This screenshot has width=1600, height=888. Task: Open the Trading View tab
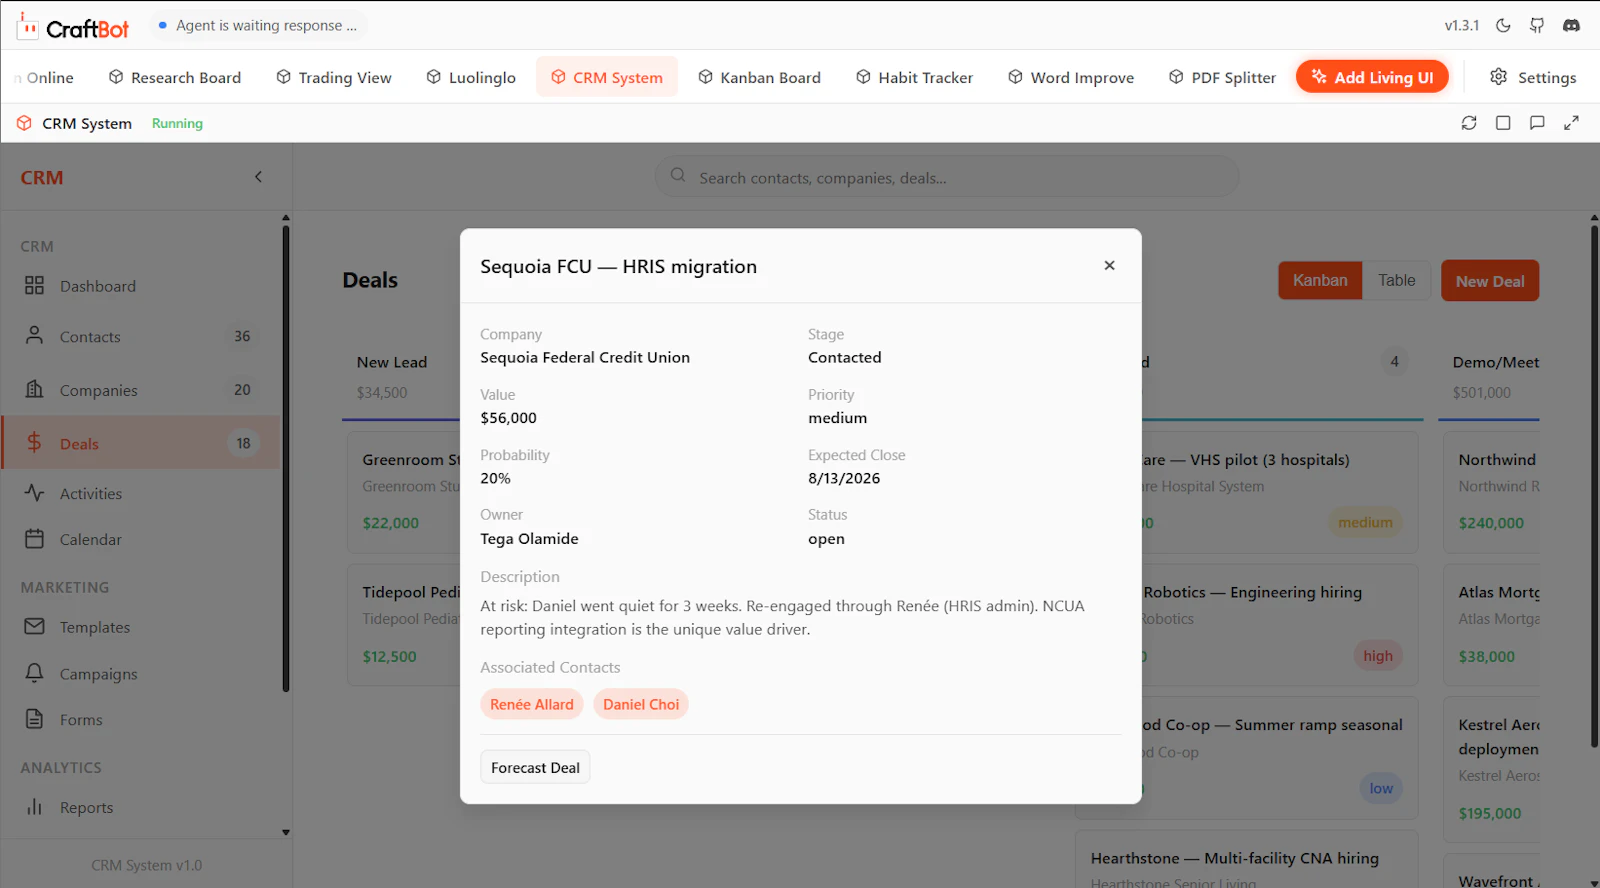[x=334, y=77]
